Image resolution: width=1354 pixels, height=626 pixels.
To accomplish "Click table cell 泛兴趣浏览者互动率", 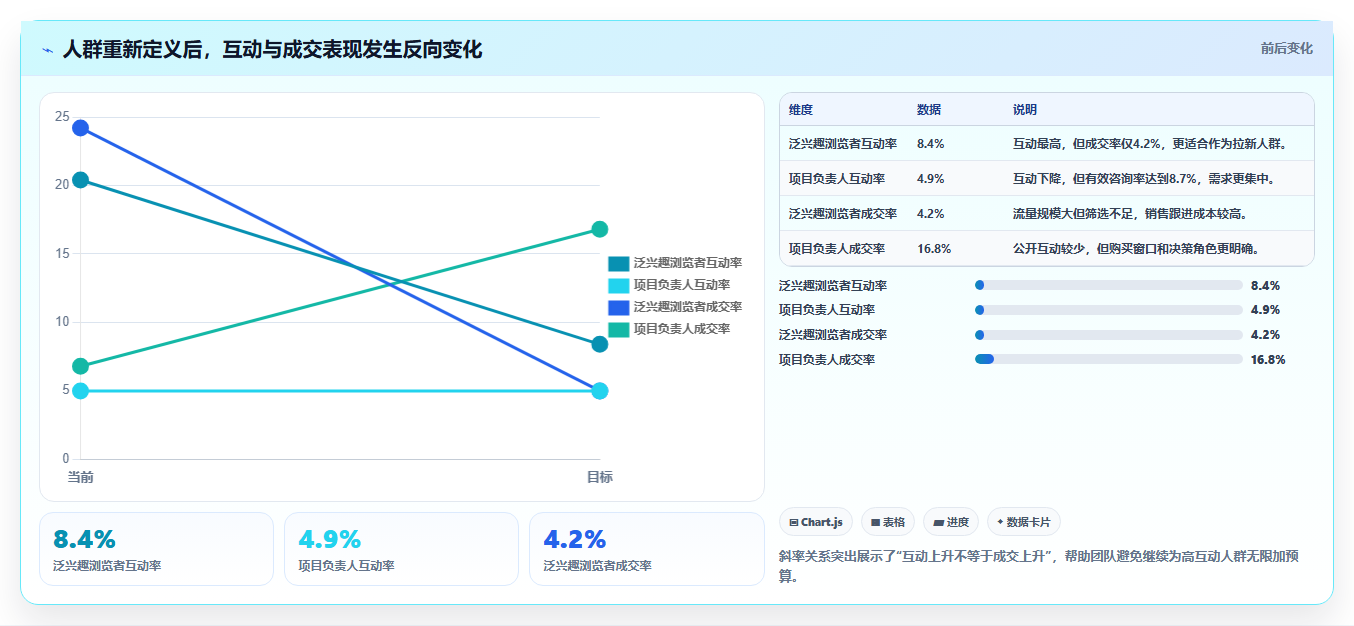I will tap(843, 144).
